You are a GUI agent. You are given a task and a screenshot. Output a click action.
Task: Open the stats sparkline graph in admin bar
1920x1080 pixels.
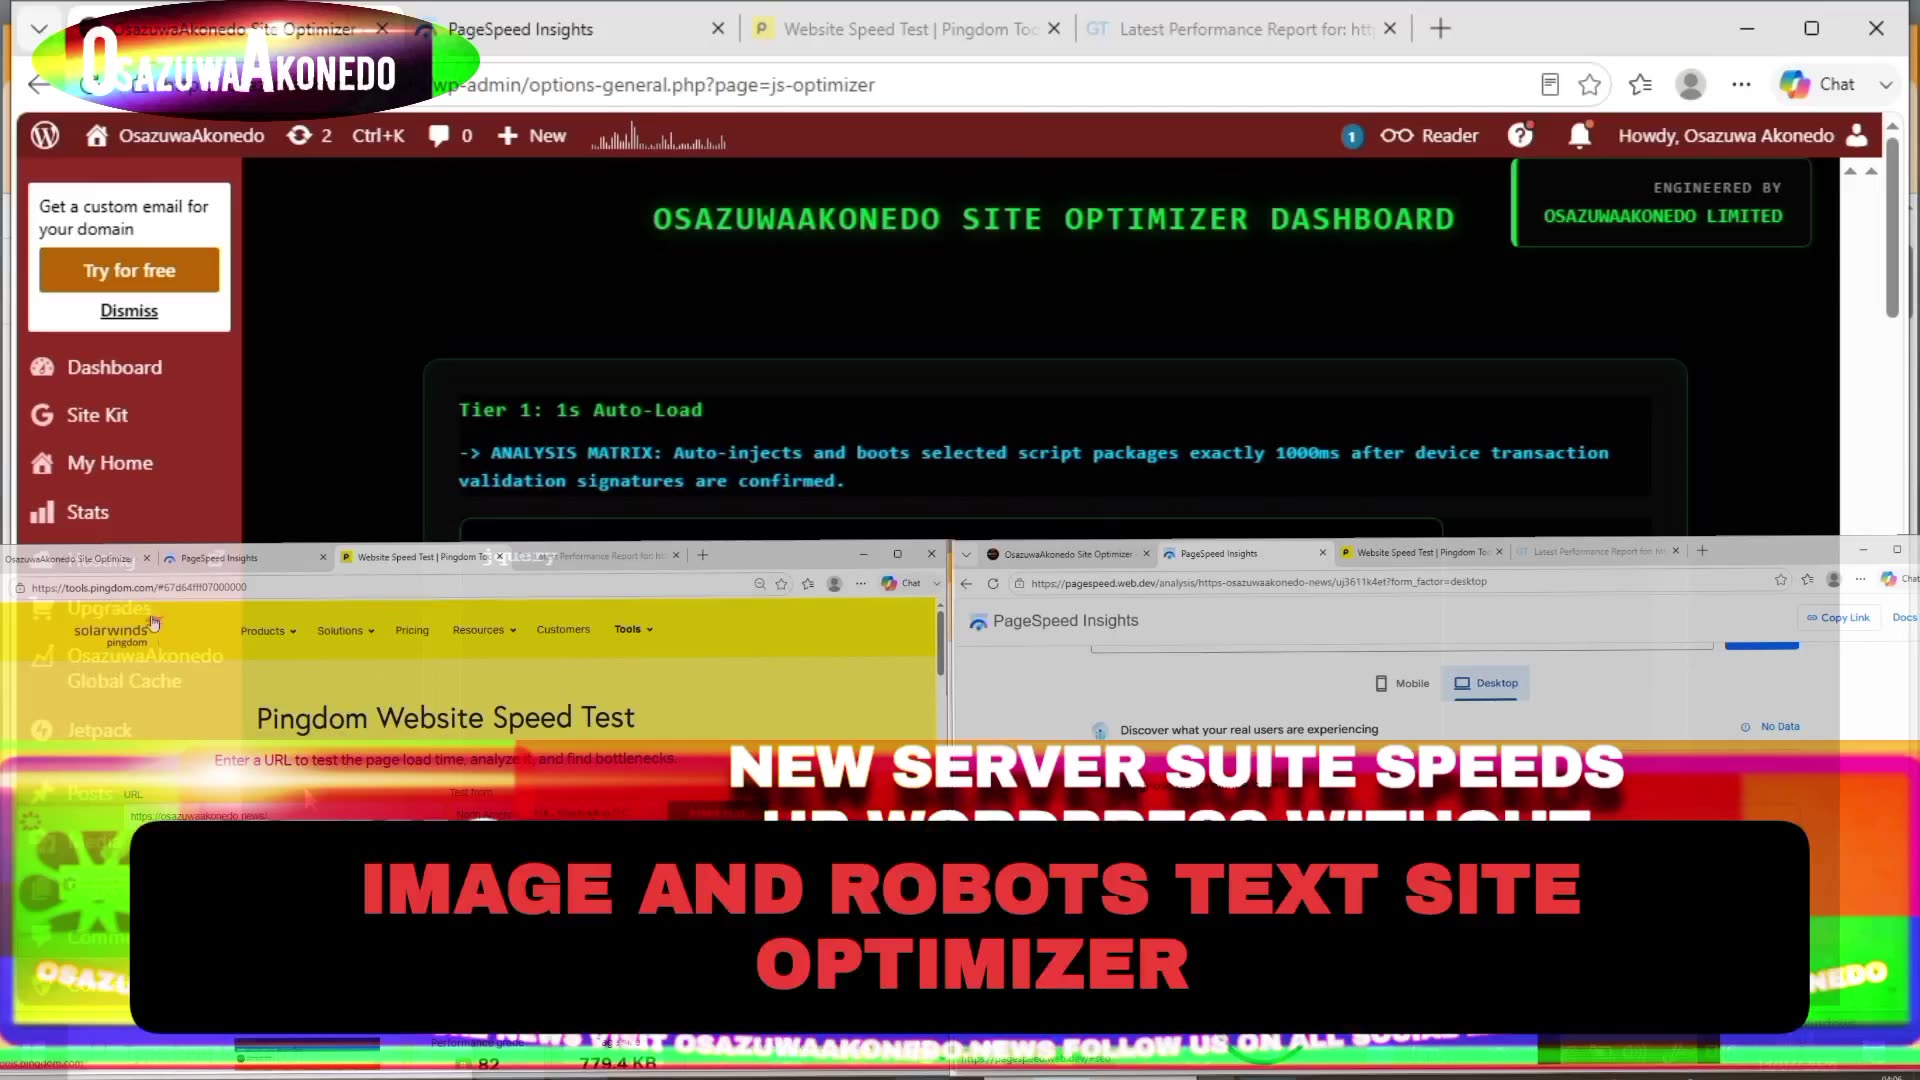658,136
